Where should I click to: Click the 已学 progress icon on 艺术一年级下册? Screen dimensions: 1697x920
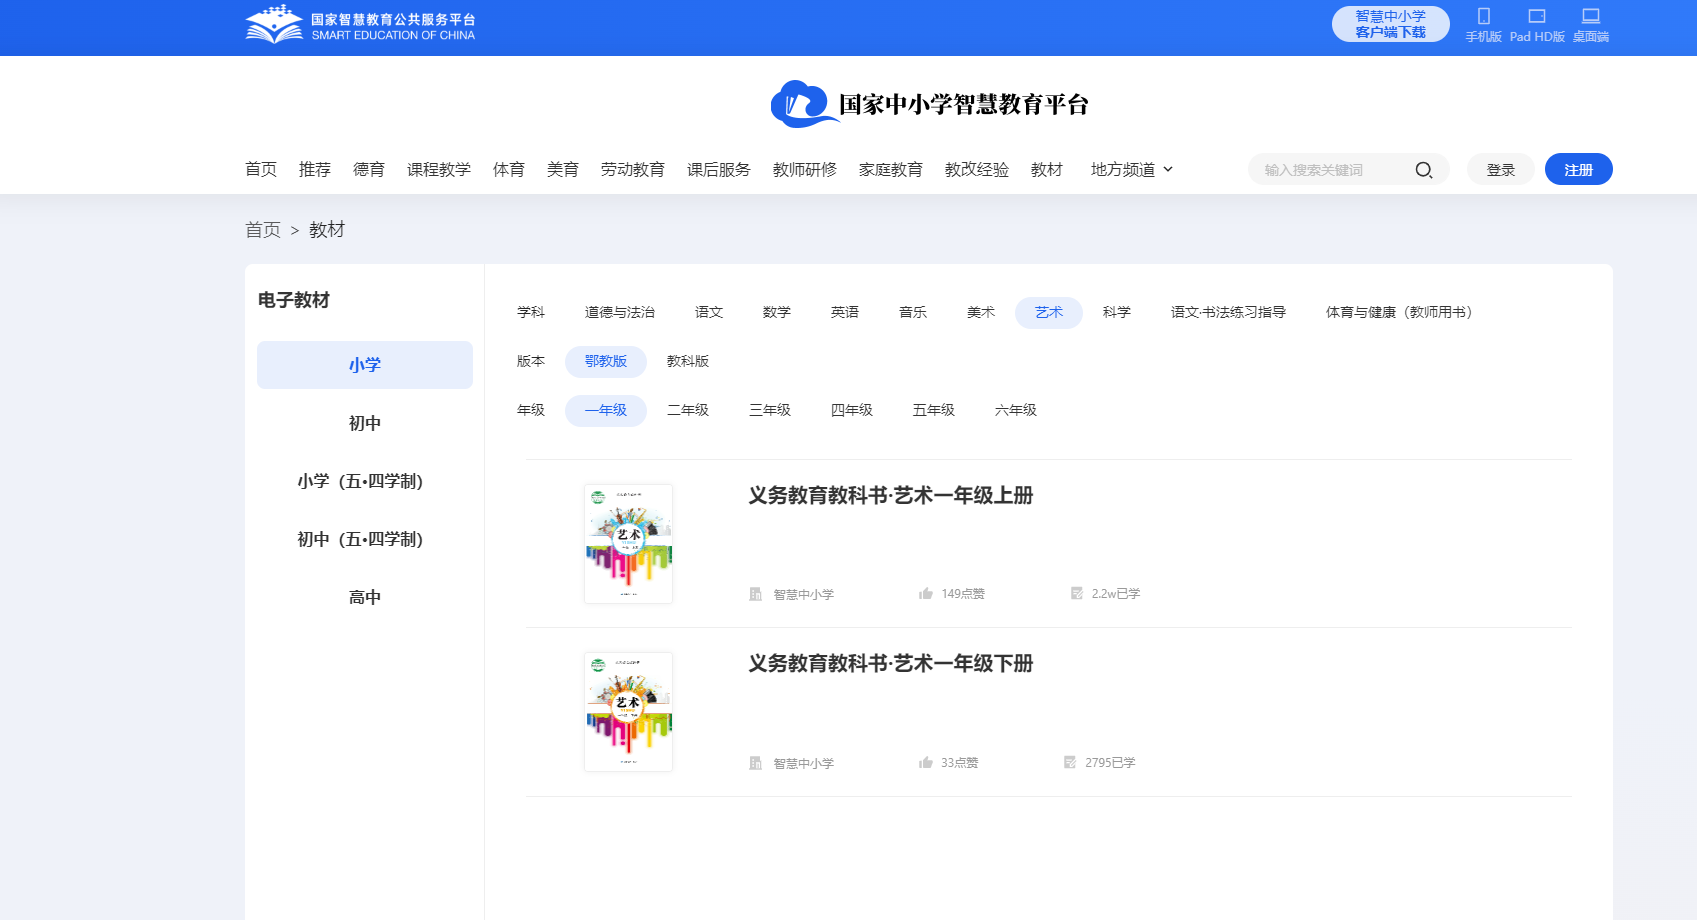pos(1069,761)
